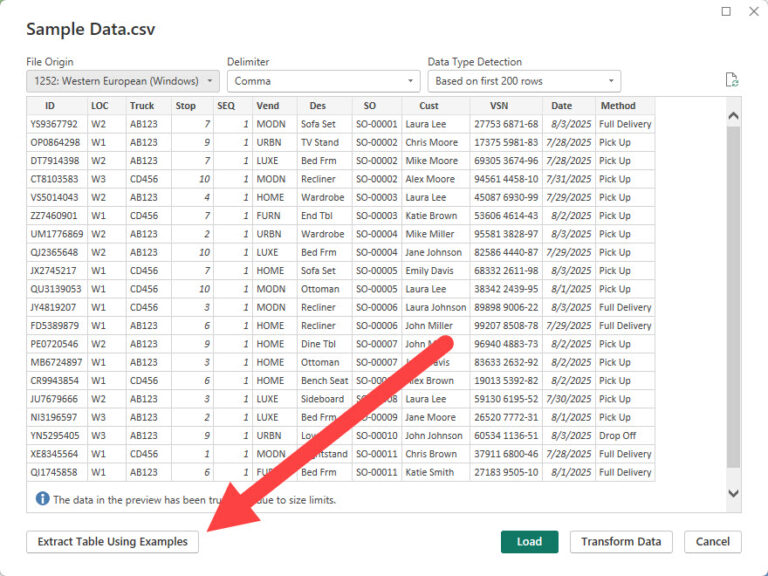
Task: Click the Transform Data button
Action: click(621, 542)
